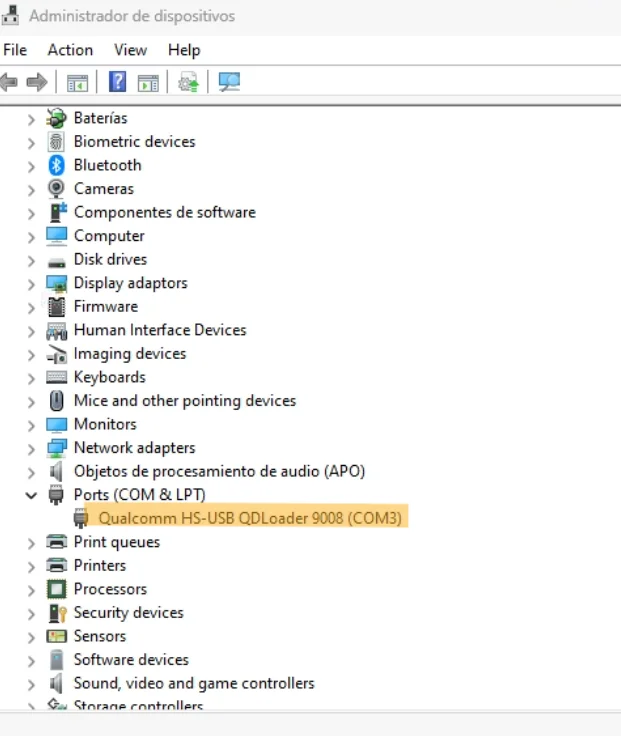Scan for hardware changes toolbar icon
The height and width of the screenshot is (736, 621).
229,82
